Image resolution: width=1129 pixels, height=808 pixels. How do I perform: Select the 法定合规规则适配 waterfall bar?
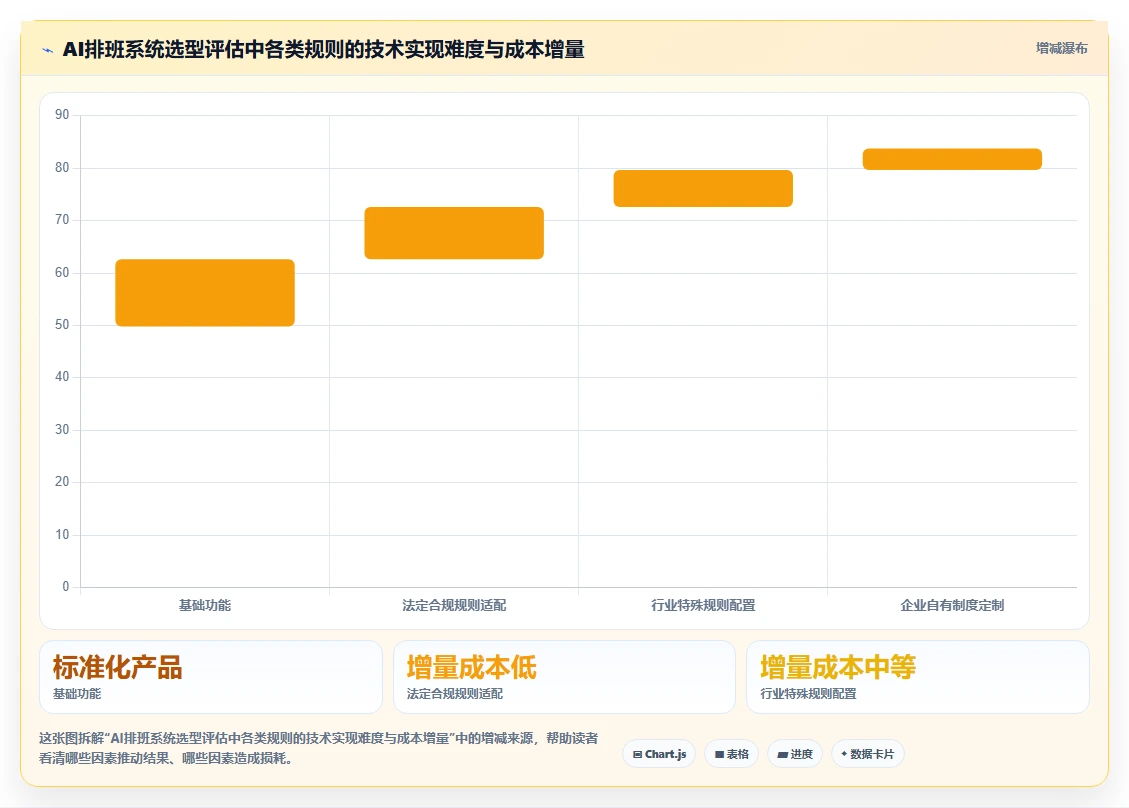click(x=454, y=233)
